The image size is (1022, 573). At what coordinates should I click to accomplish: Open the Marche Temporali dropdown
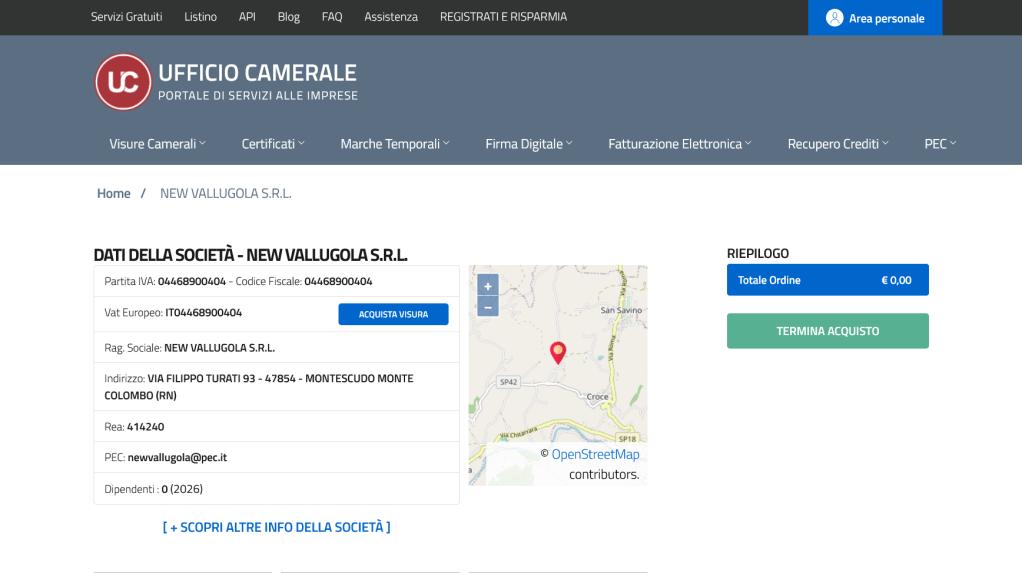click(x=395, y=144)
